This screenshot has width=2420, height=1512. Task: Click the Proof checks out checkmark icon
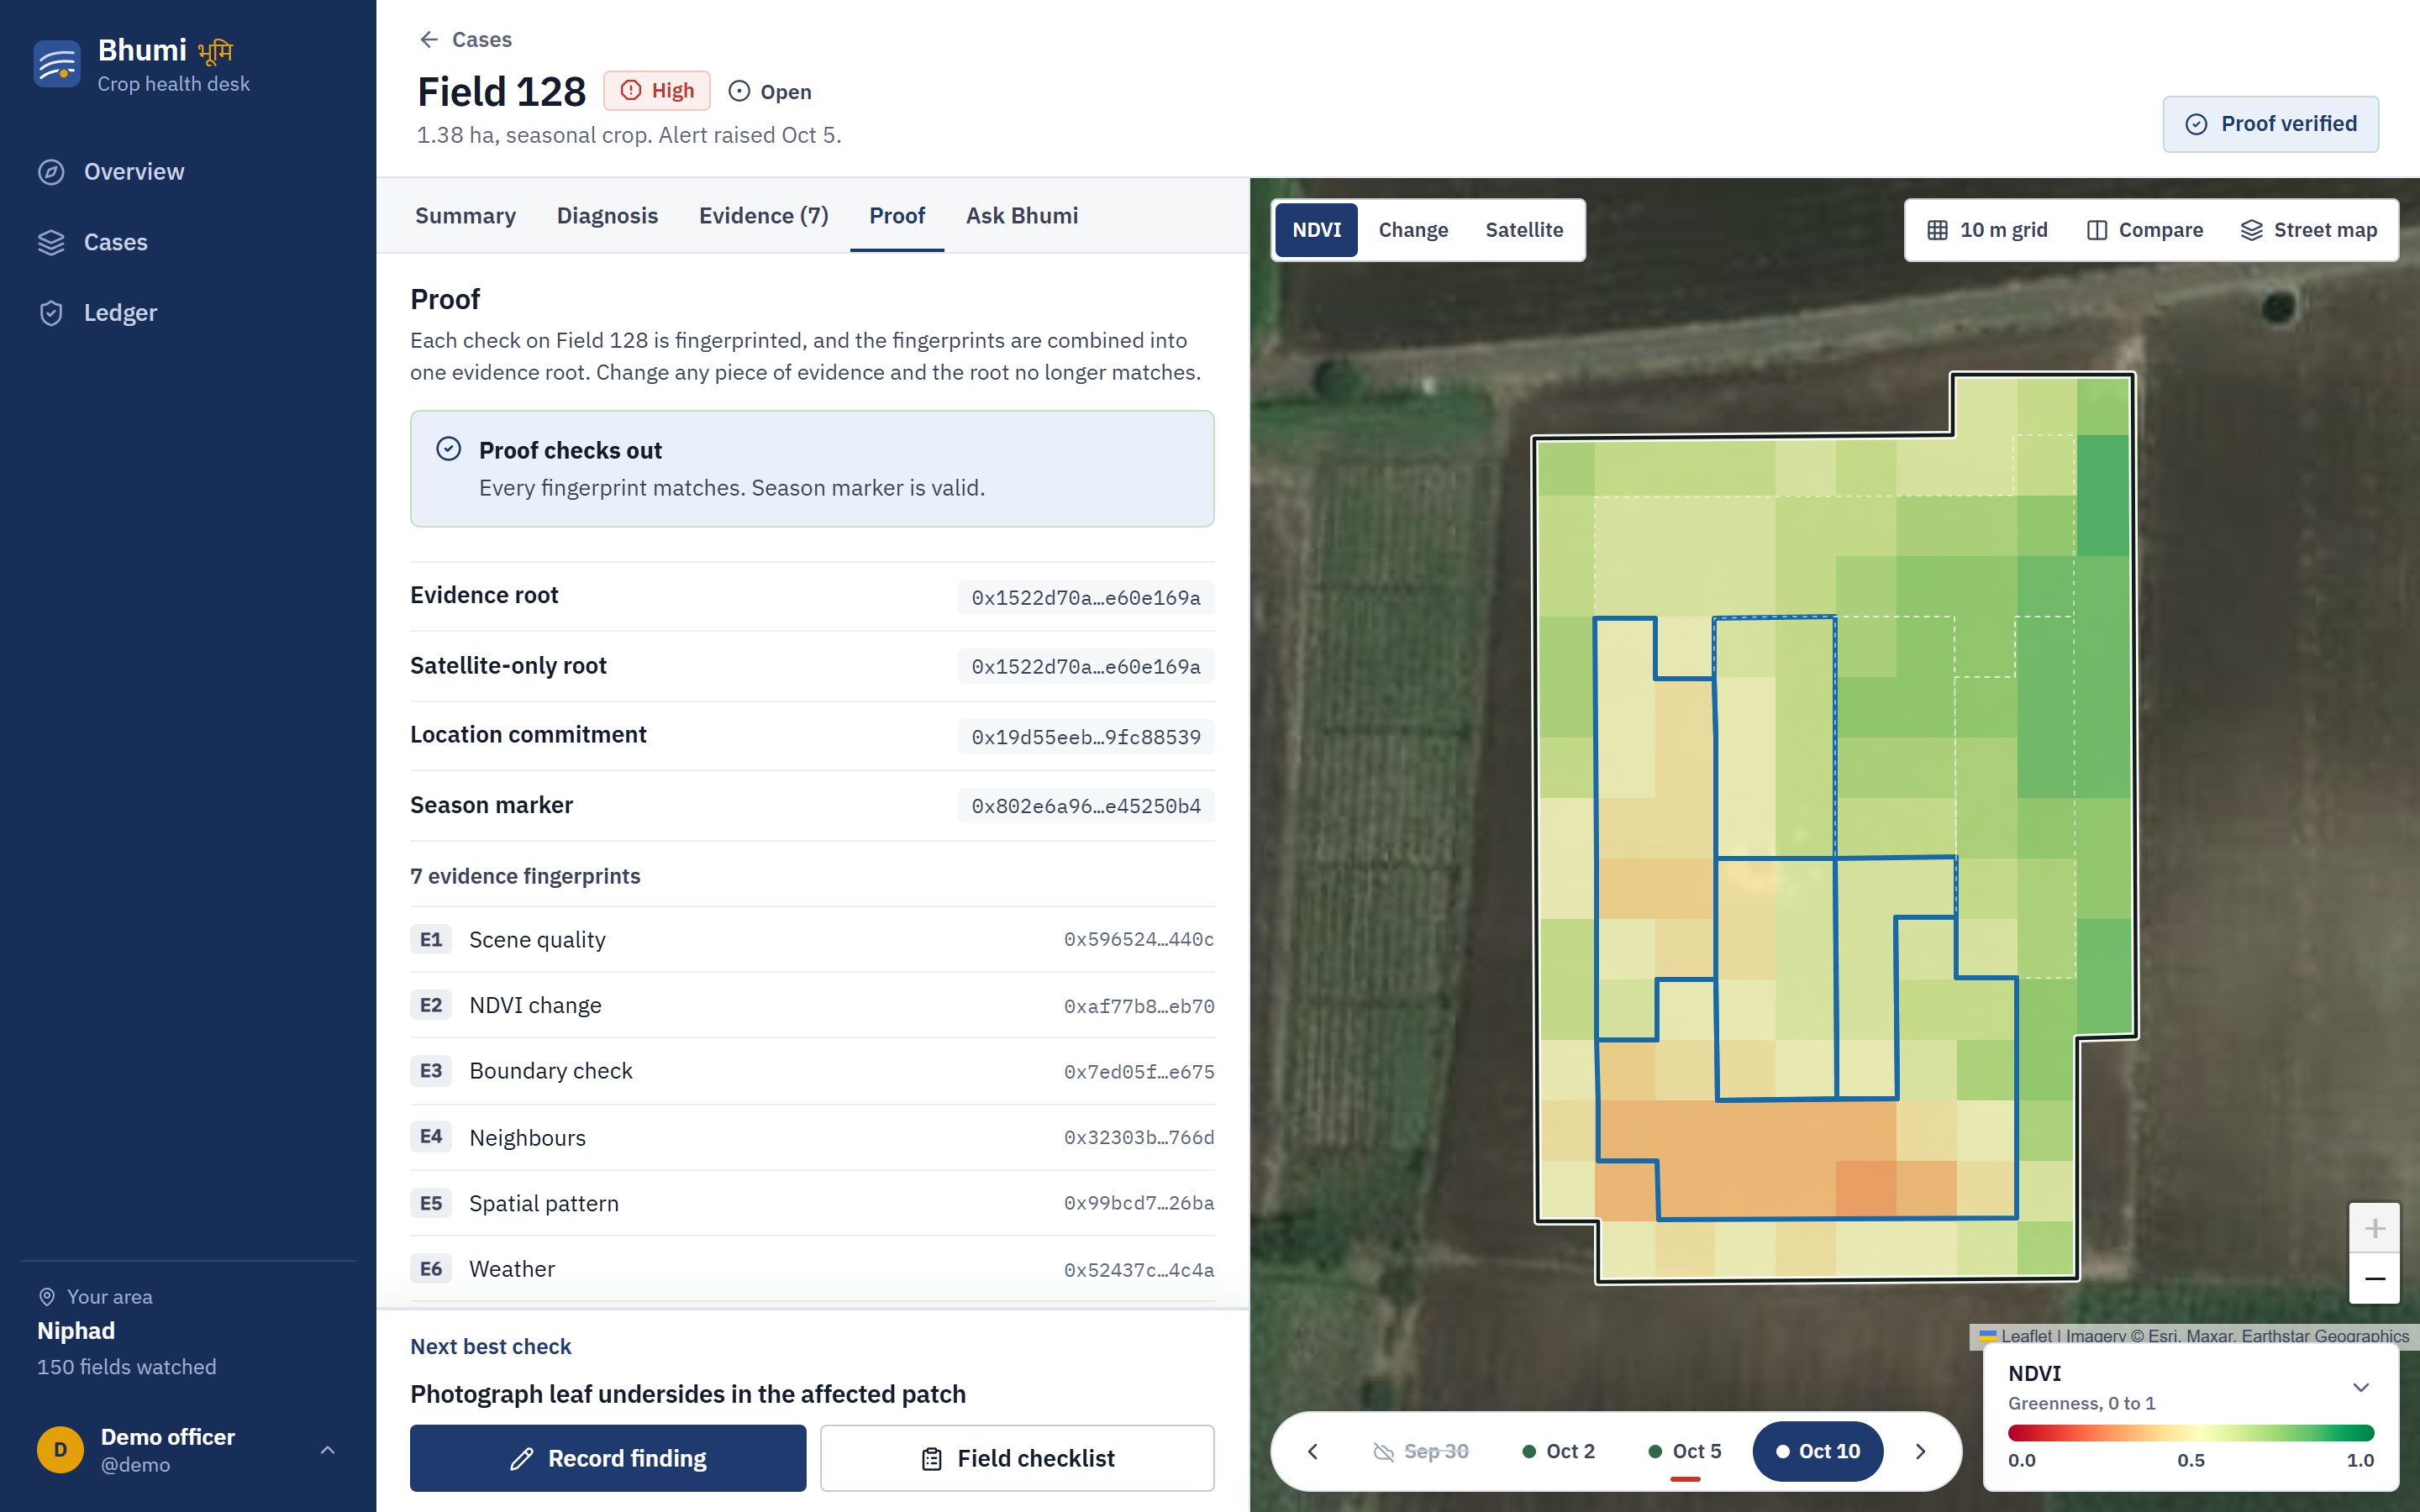[x=449, y=449]
